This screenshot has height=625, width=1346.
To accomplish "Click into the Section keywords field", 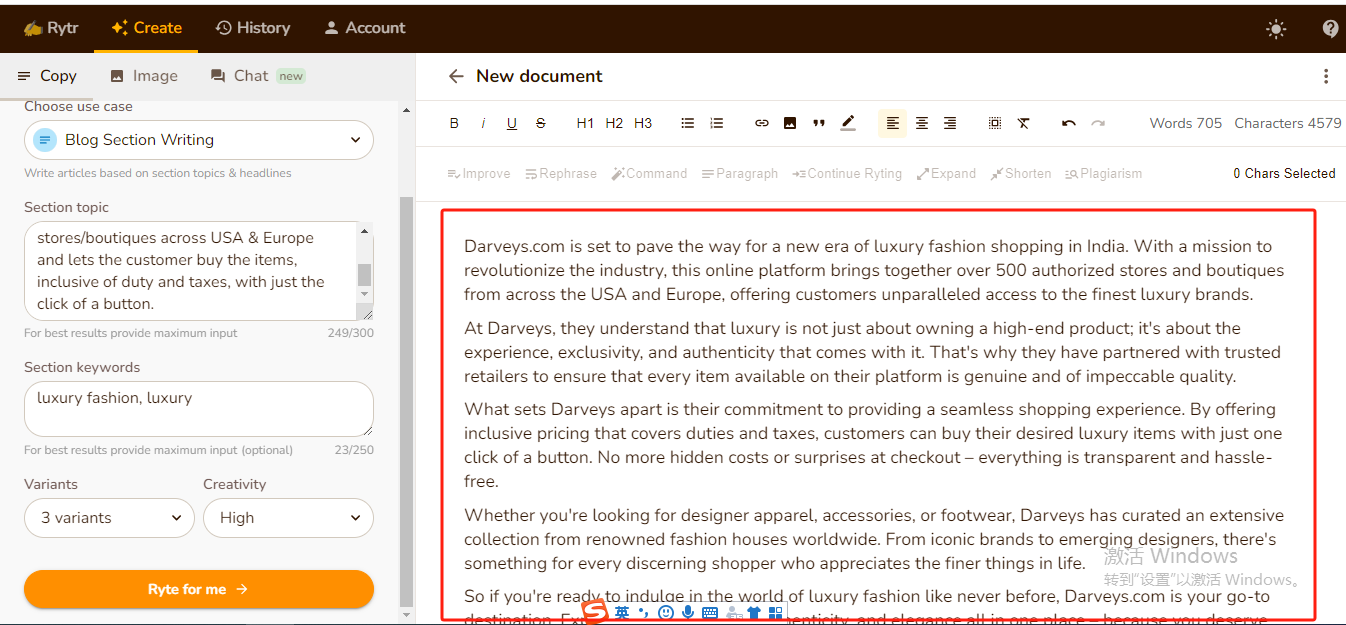I will (x=198, y=408).
